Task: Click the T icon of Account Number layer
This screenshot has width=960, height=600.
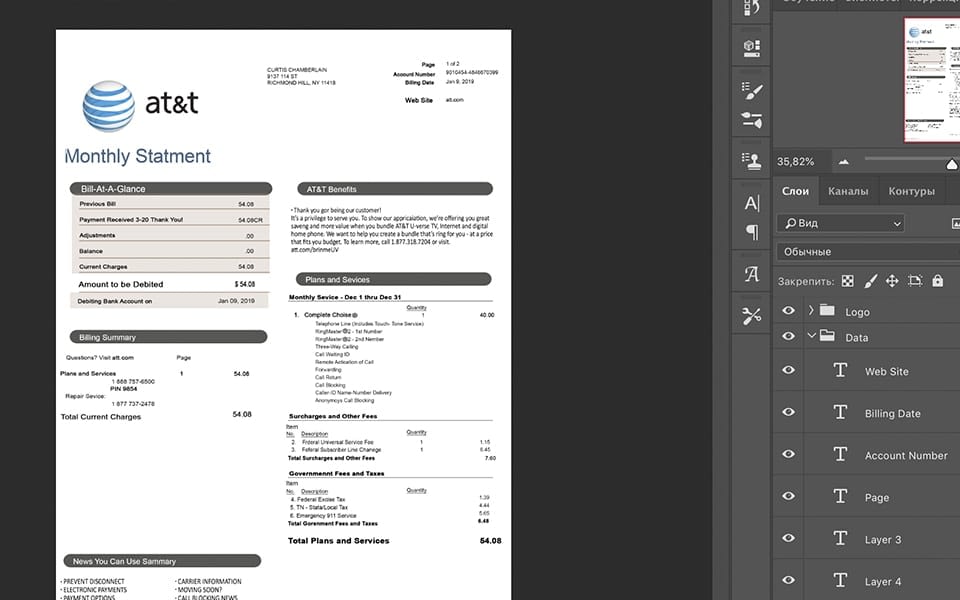Action: pos(841,454)
